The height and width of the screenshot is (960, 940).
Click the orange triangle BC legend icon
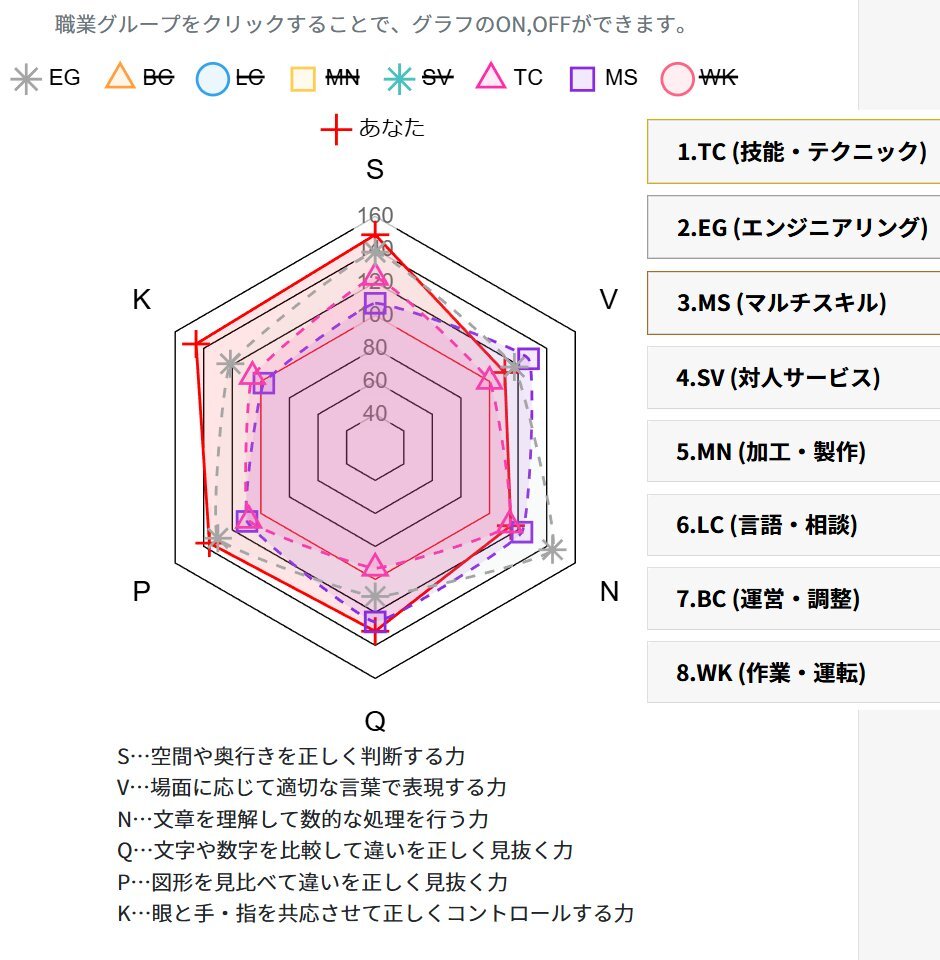(x=120, y=78)
